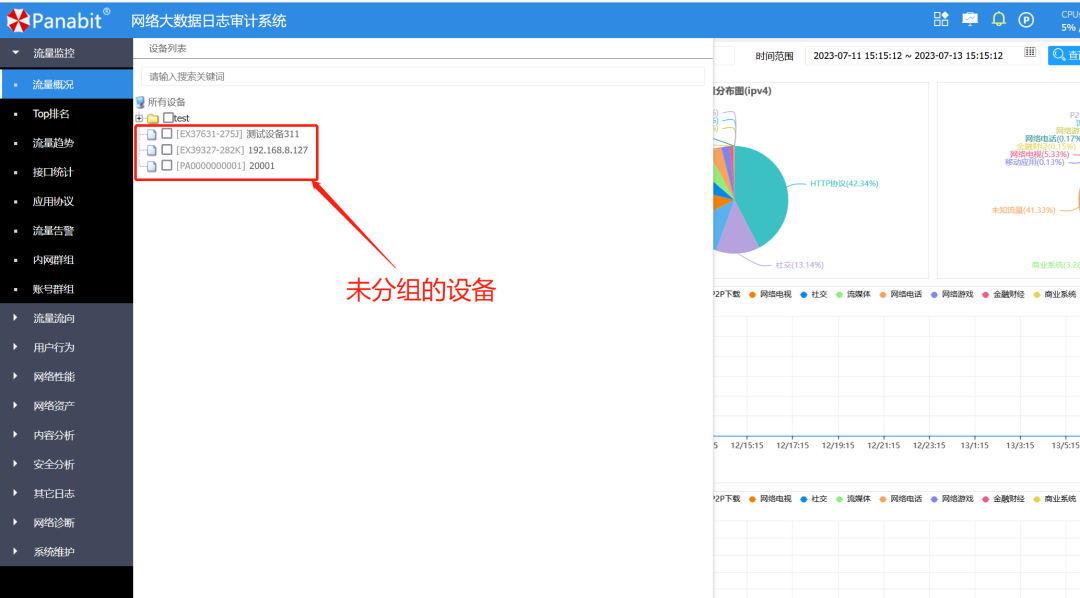This screenshot has height=598, width=1080.
Task: Check the 测试设备311 device checkbox
Action: coord(166,133)
